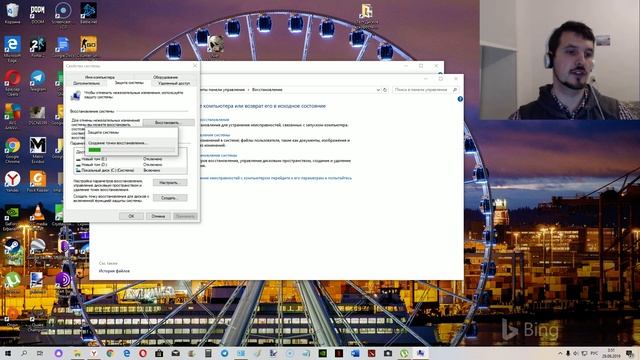Launch Yandex browser from the desktop
640x360 pixels.
12,181
